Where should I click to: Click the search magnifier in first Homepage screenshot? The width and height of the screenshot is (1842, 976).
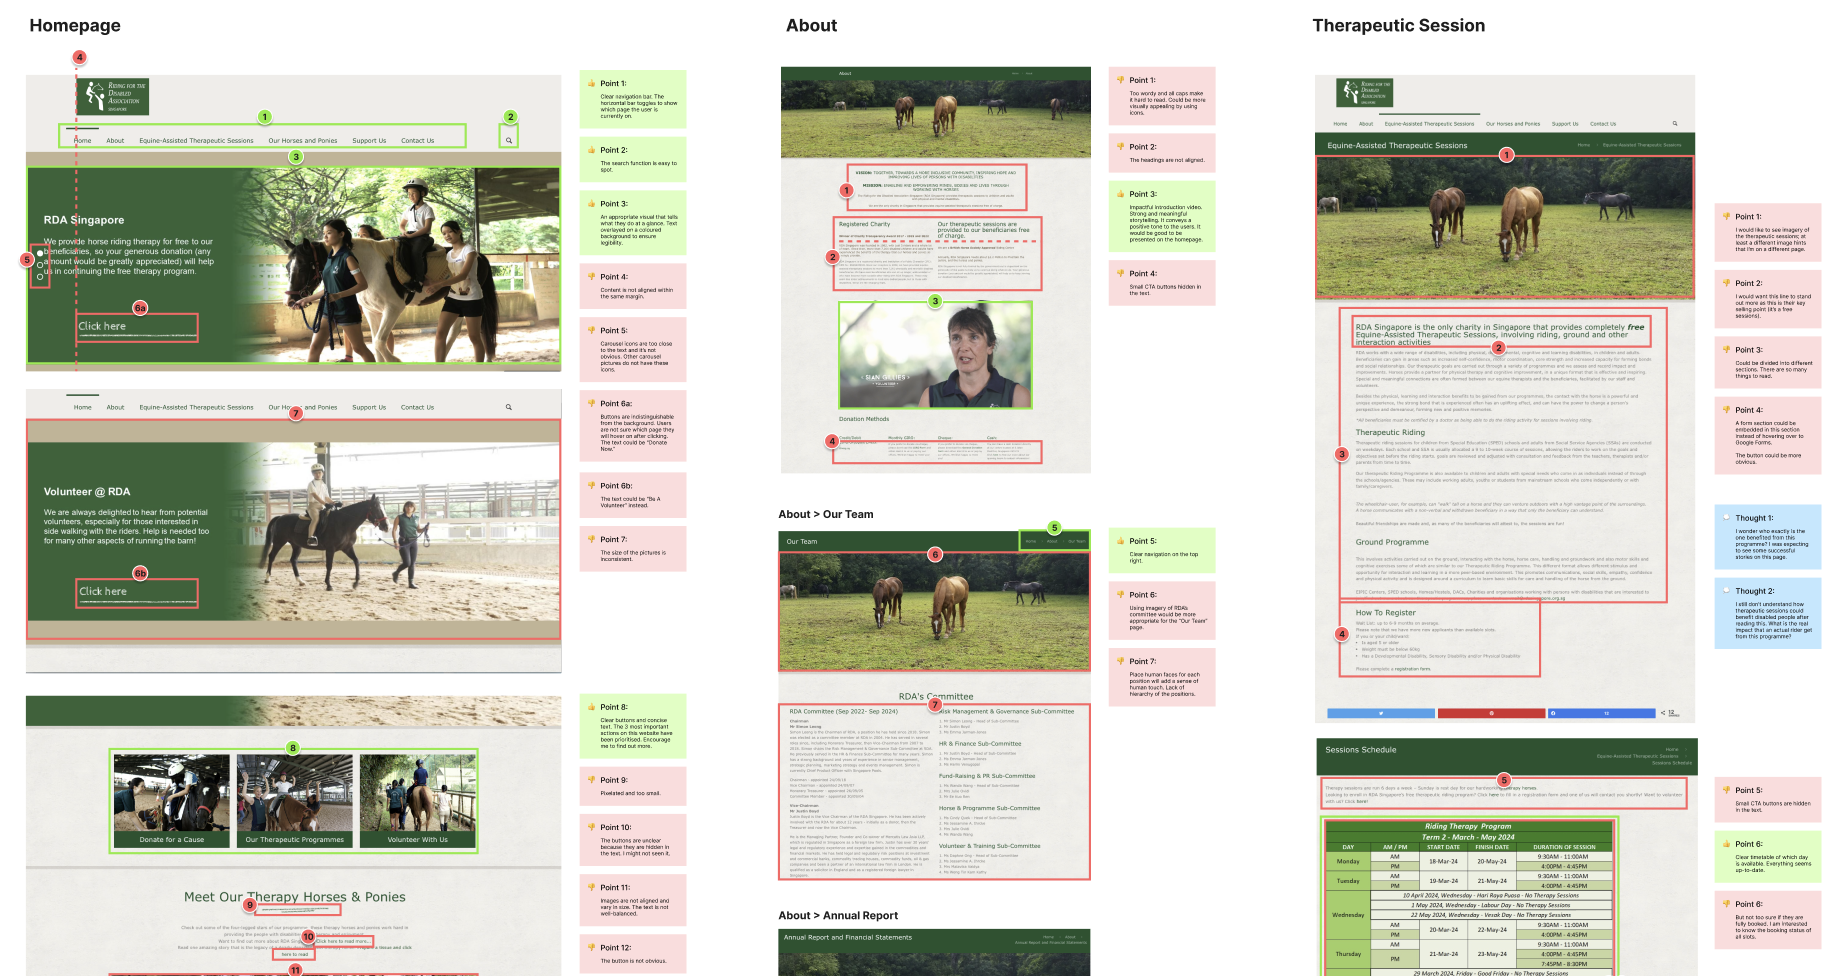click(x=508, y=141)
